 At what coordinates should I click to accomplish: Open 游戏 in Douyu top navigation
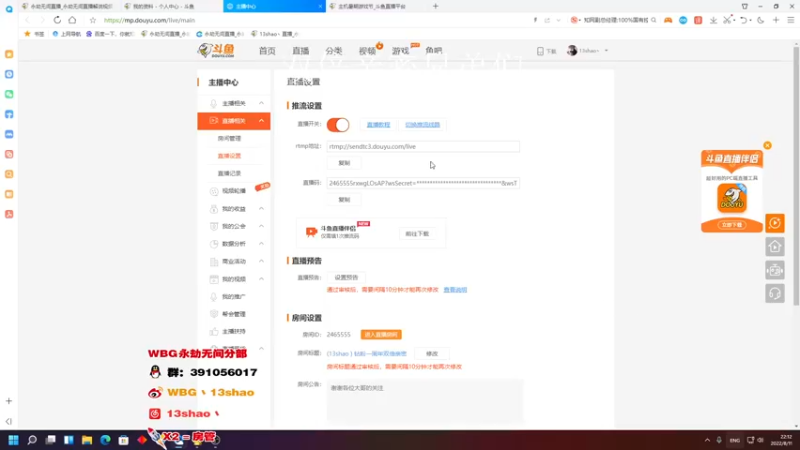click(x=401, y=51)
